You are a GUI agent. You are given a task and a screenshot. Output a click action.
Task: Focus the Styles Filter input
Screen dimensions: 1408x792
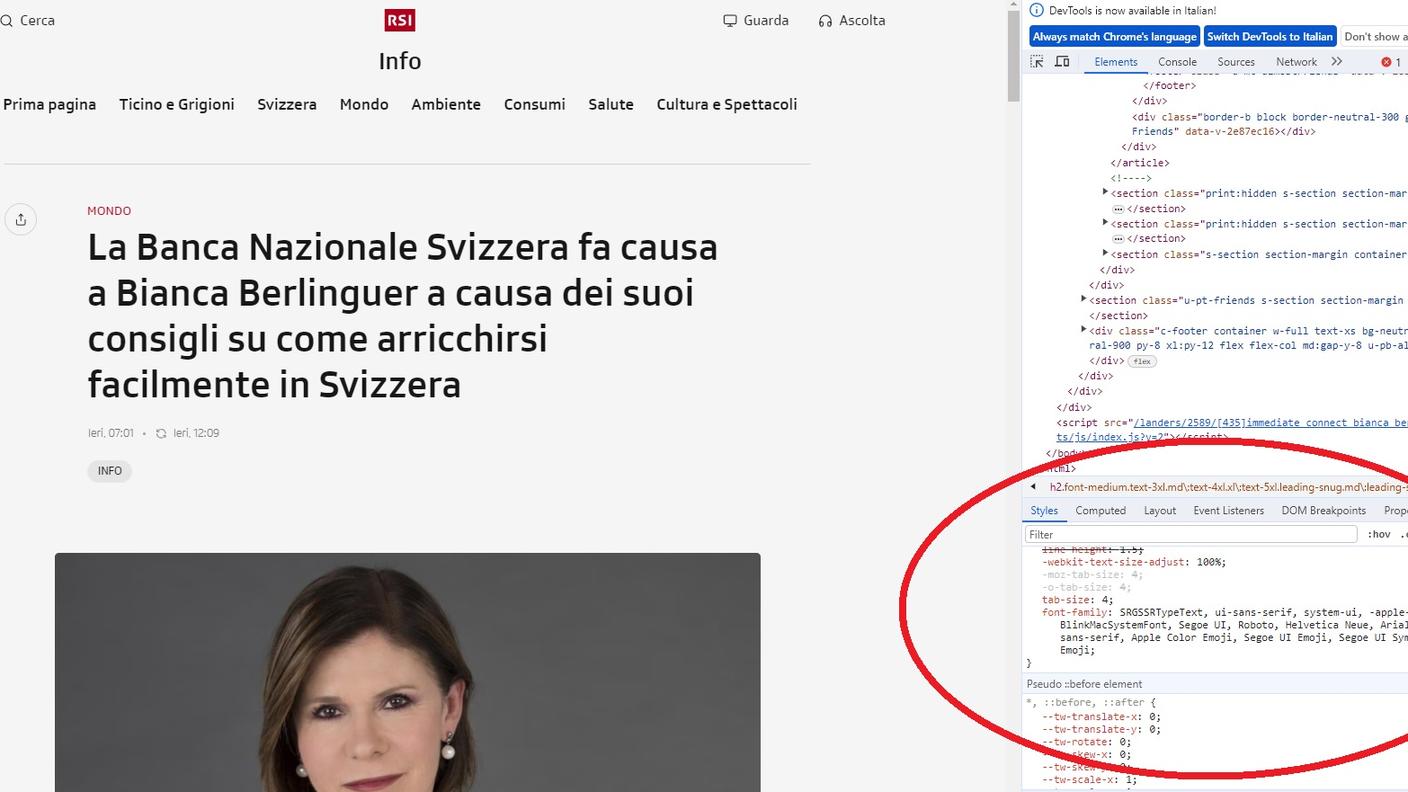coord(1191,535)
